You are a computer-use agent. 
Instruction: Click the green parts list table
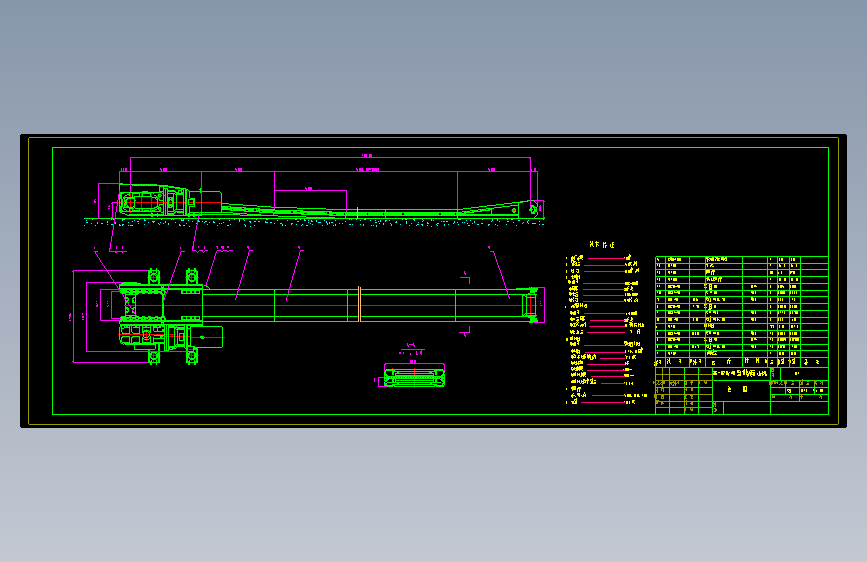tap(741, 311)
